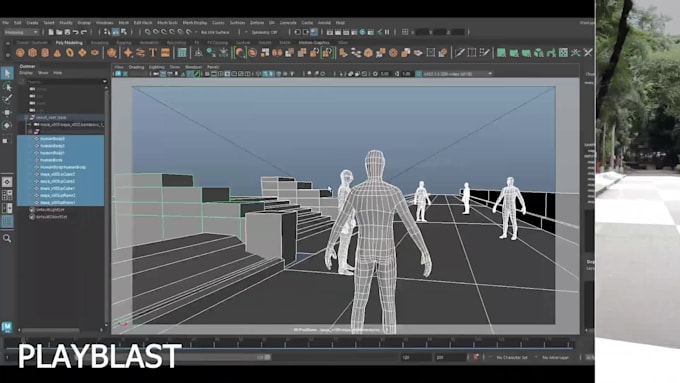Switch to four view pane layout
680x383 pixels.
pos(7,195)
